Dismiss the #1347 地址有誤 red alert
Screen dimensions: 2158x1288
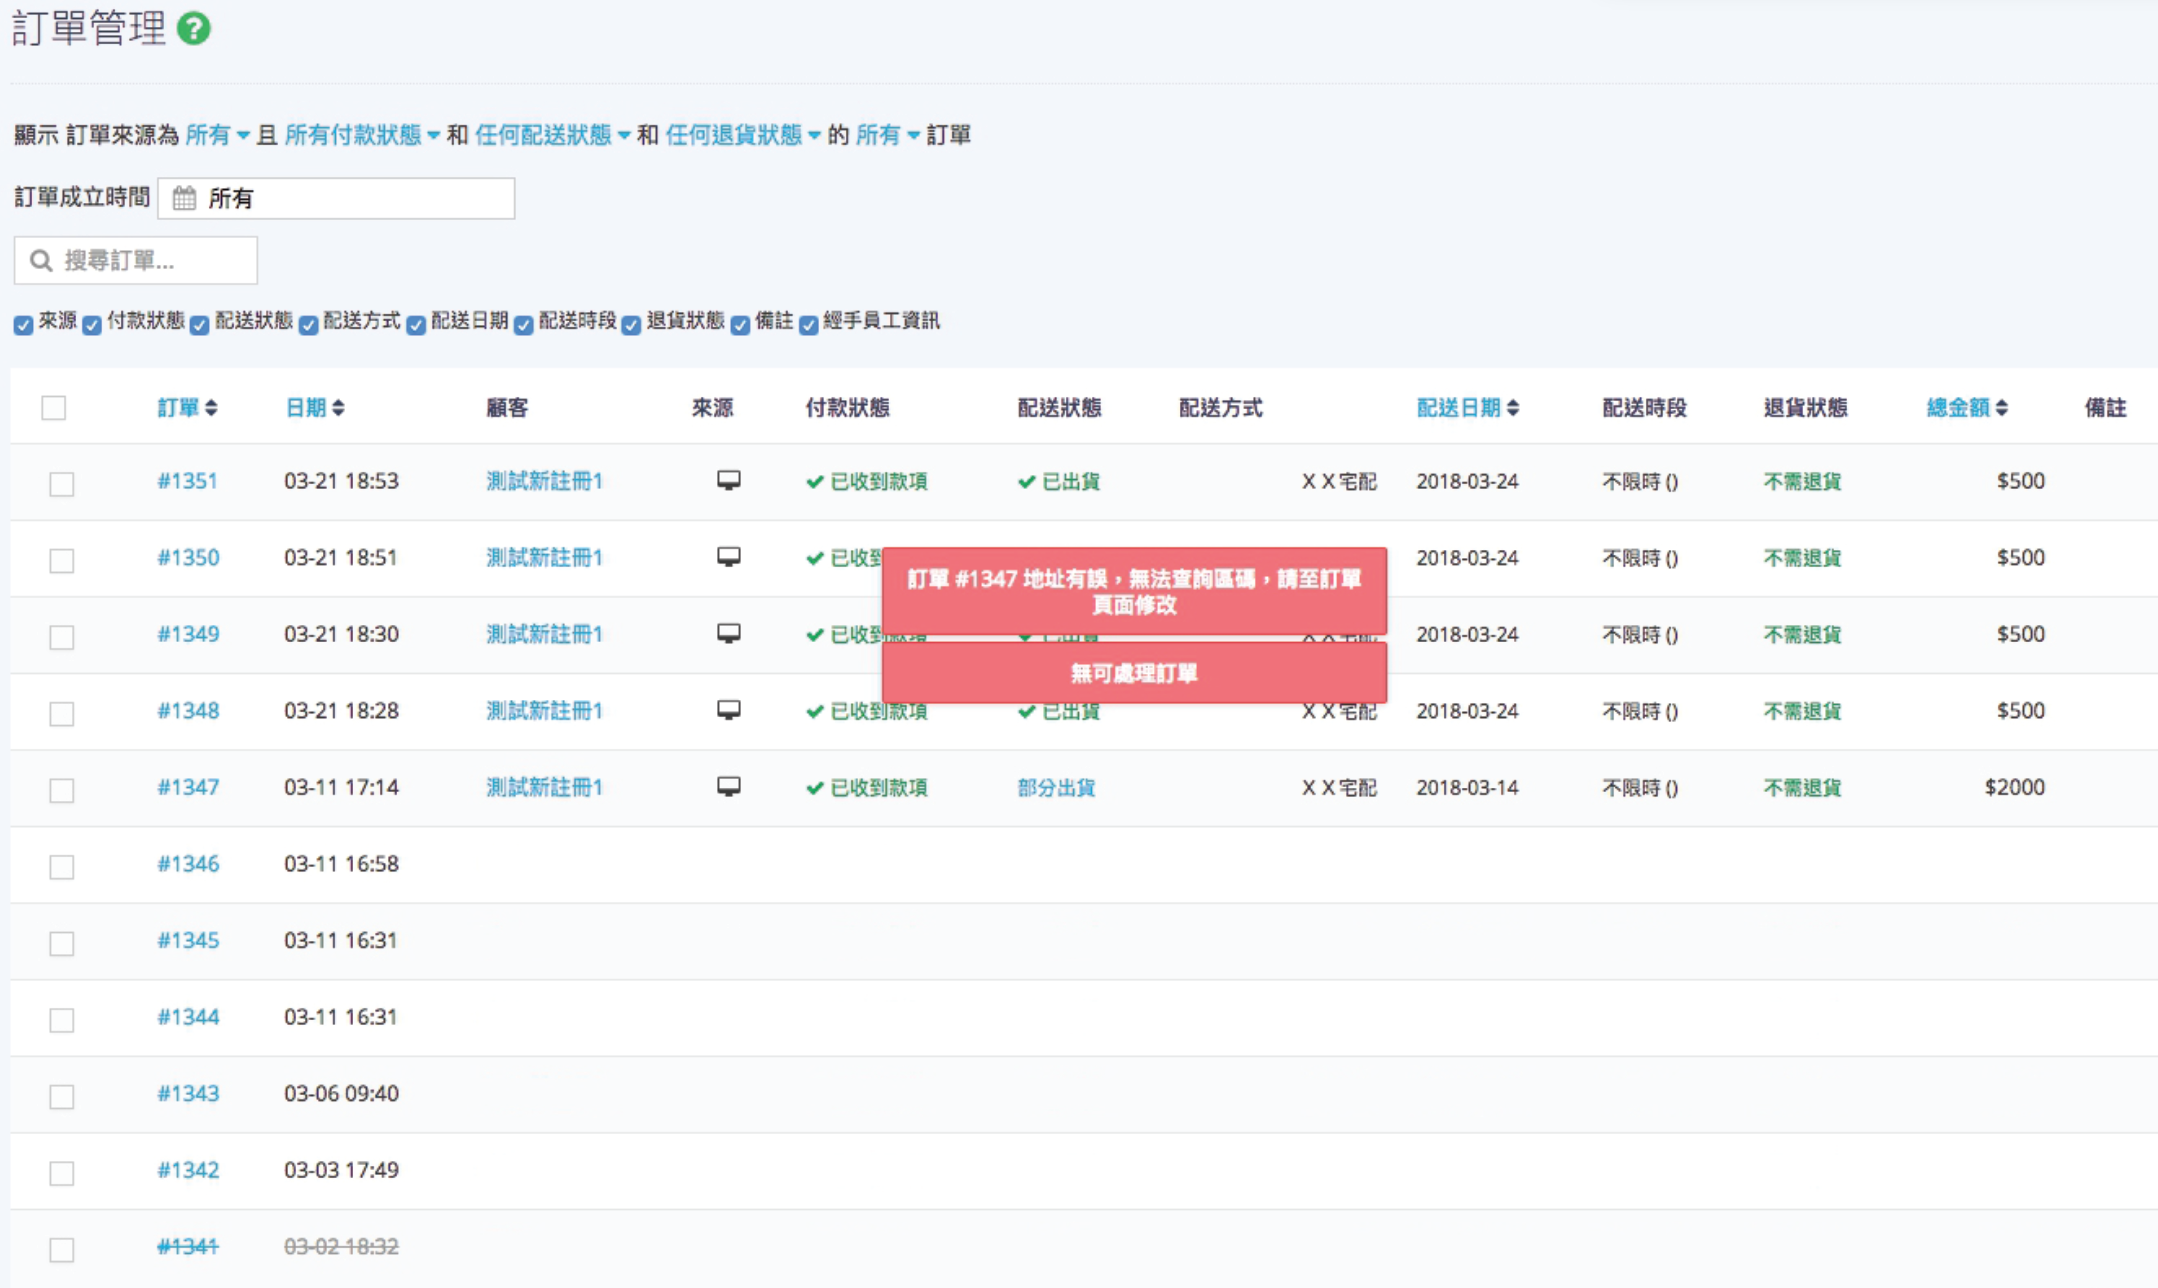pos(1134,591)
